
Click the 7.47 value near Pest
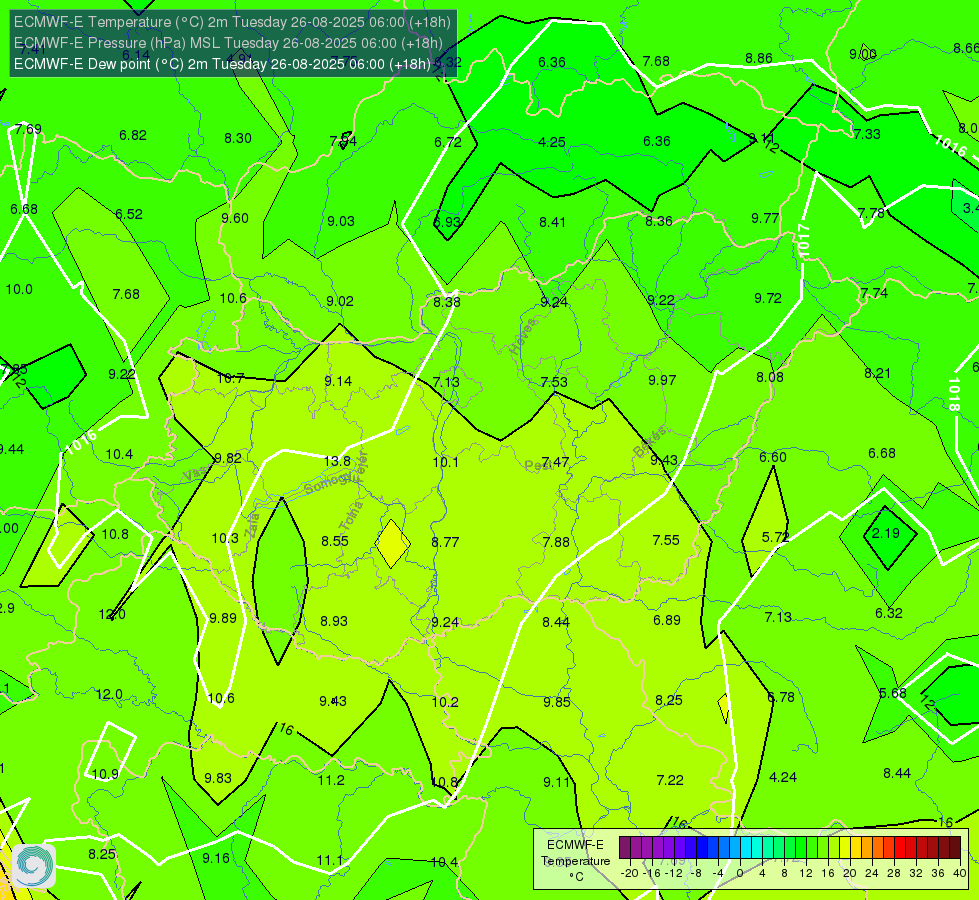pos(555,462)
